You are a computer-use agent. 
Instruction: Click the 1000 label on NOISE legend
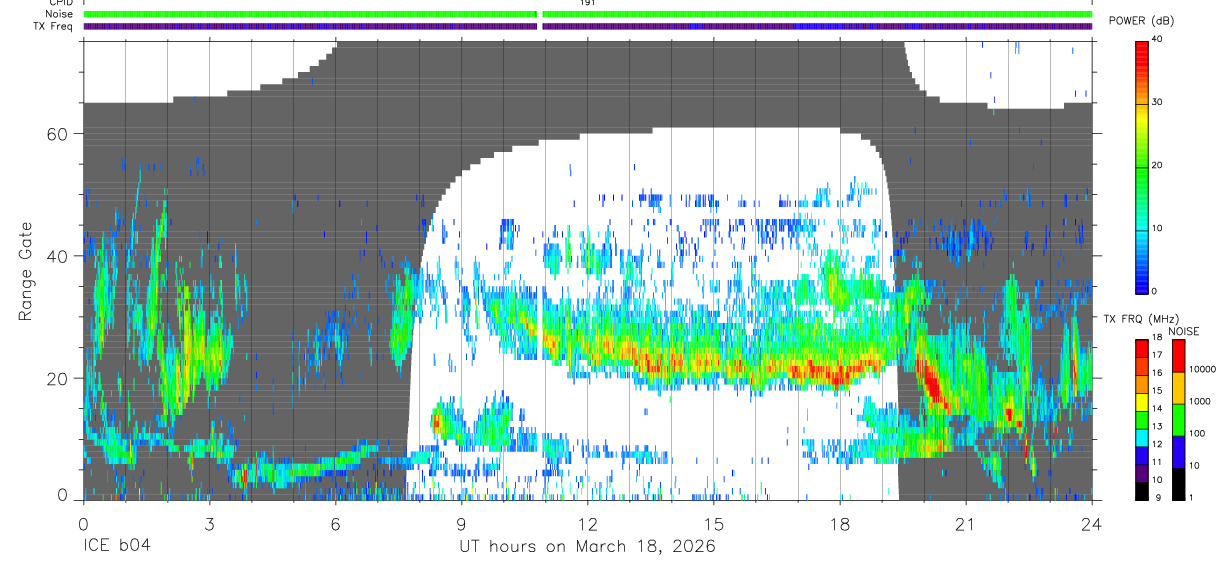(x=1200, y=401)
